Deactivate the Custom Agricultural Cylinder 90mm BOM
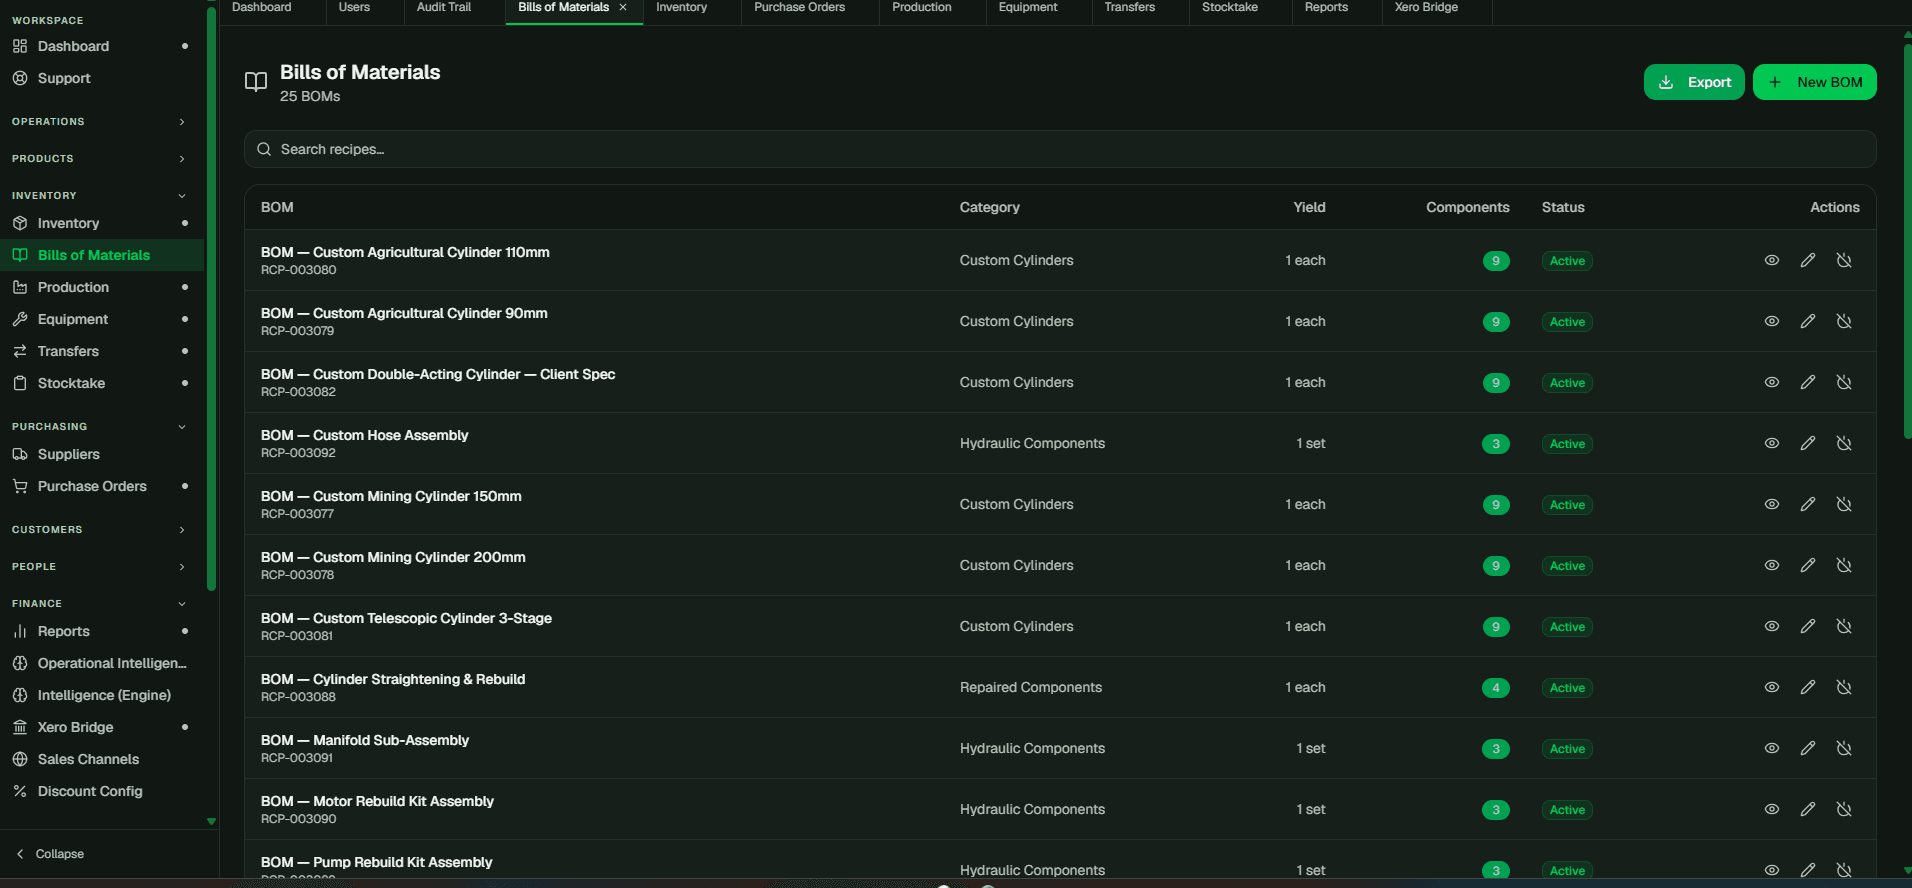This screenshot has height=888, width=1912. 1844,321
